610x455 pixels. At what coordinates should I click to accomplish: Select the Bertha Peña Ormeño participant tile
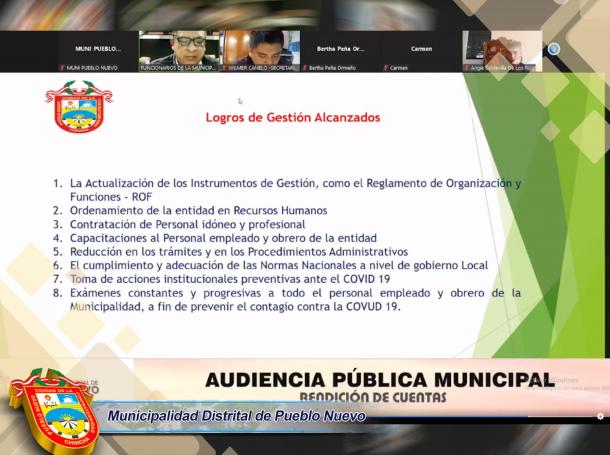341,50
